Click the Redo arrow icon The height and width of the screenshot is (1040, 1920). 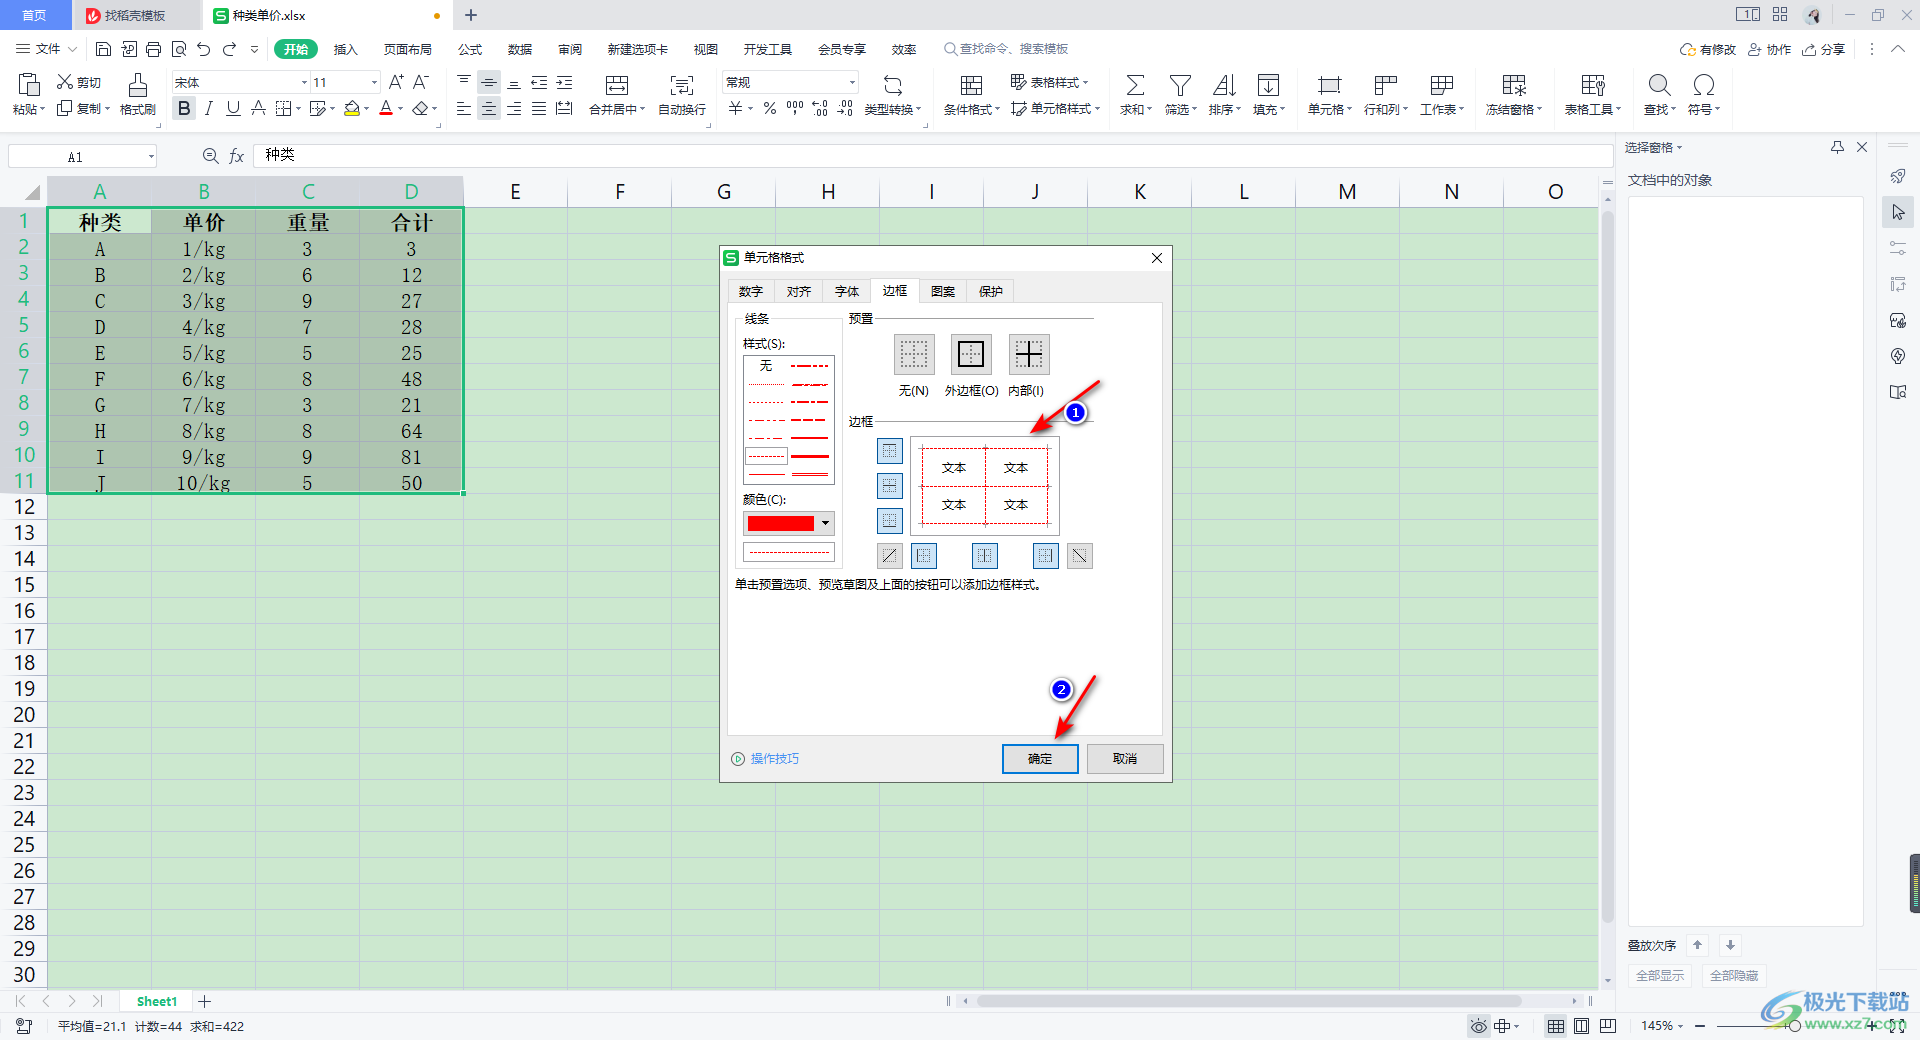(x=230, y=49)
